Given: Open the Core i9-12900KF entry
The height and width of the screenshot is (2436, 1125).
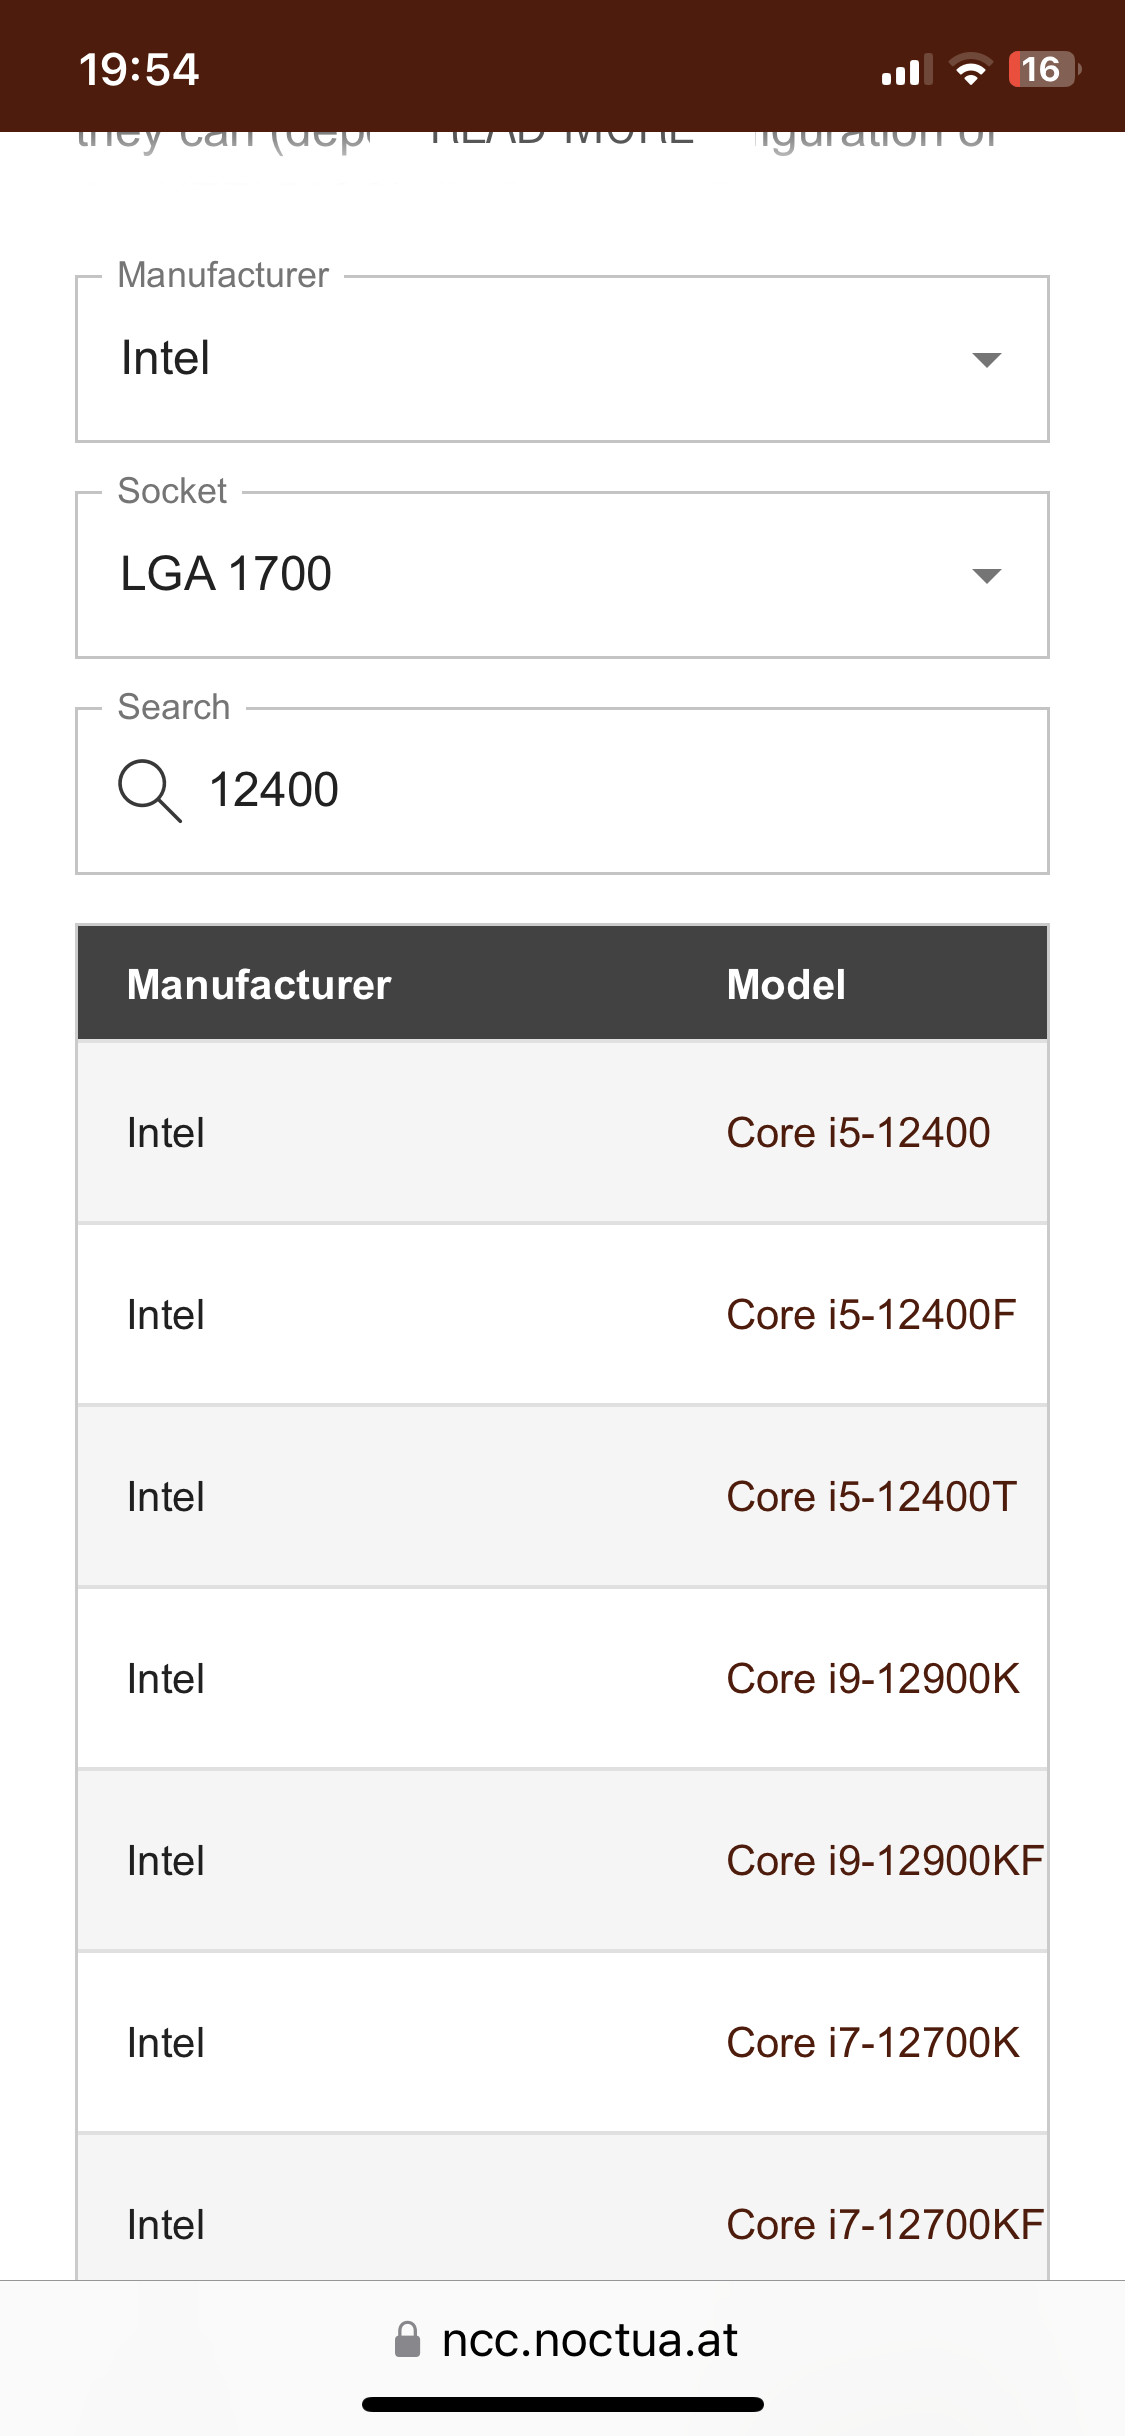Looking at the screenshot, I should pos(884,1861).
